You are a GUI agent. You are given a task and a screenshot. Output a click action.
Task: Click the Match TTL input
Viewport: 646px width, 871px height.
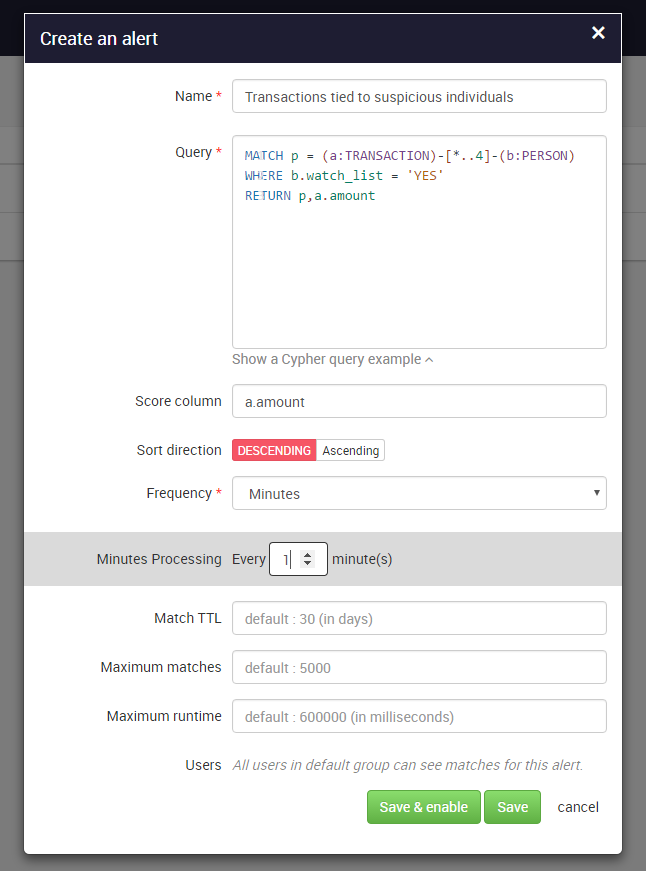[x=419, y=618]
